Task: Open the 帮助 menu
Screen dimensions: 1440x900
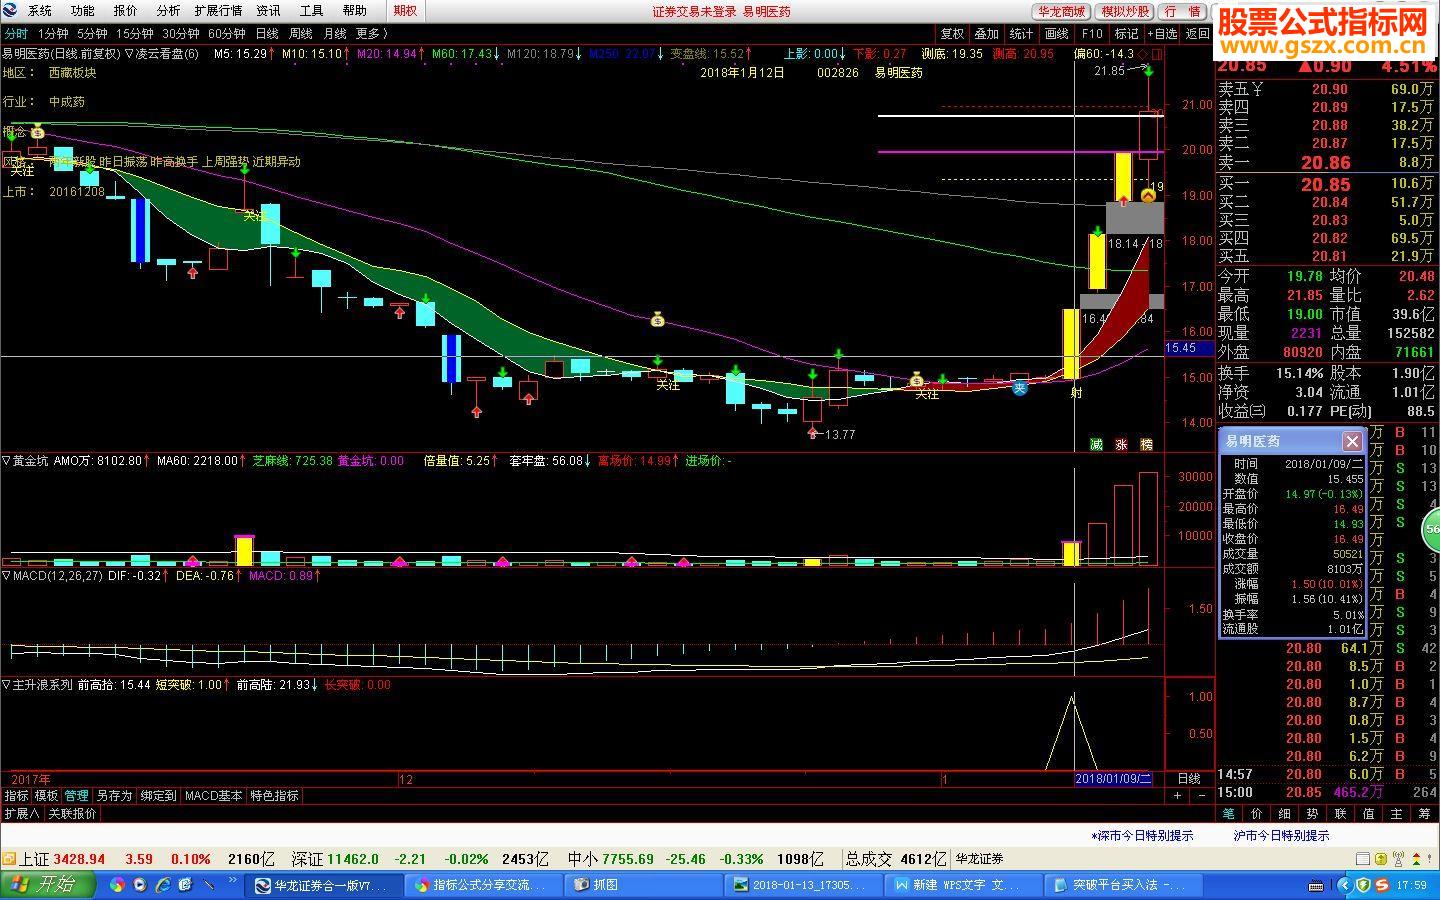Action: [354, 11]
